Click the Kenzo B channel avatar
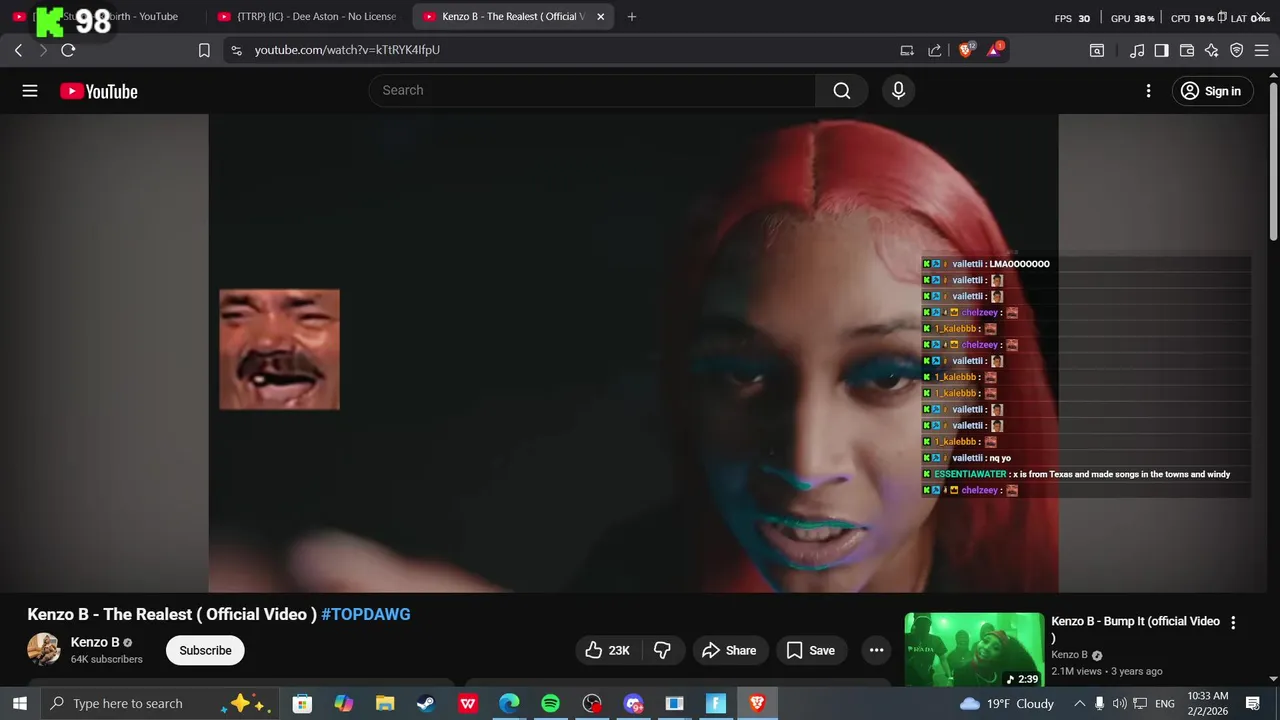This screenshot has height=720, width=1280. point(43,650)
